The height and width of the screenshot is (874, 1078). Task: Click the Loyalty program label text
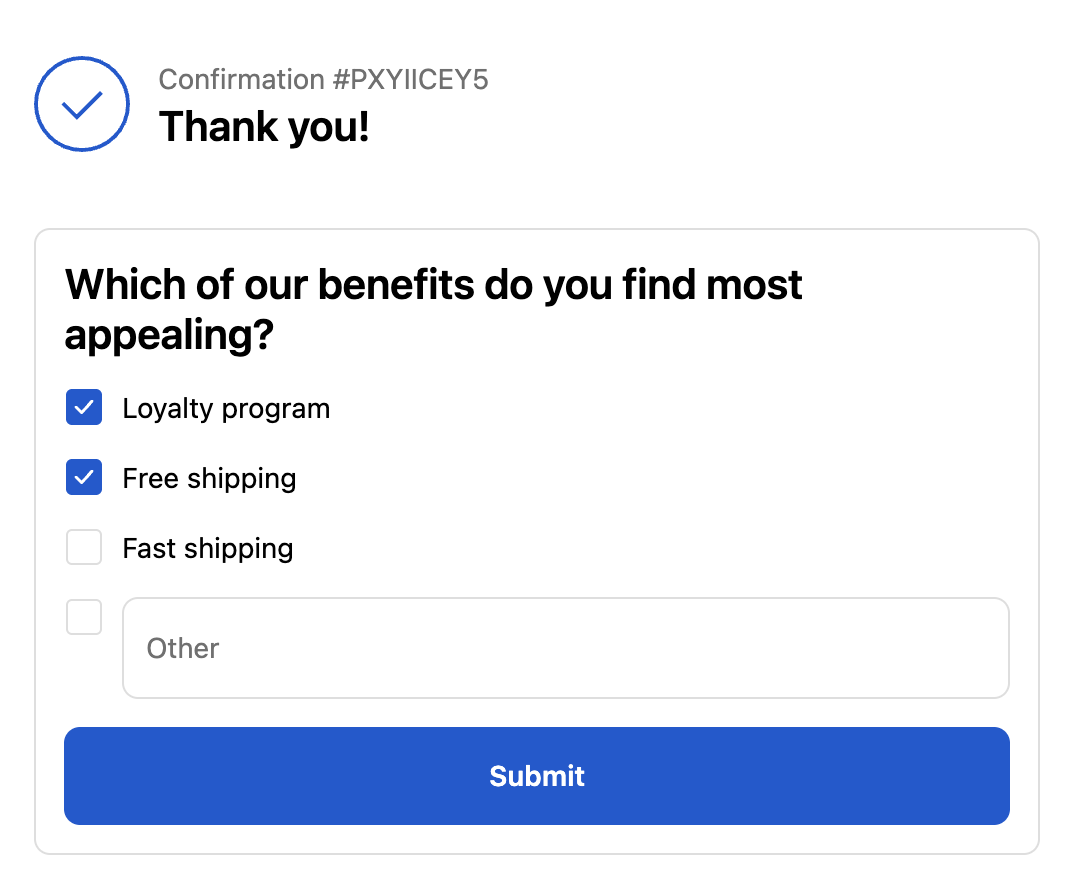(226, 408)
